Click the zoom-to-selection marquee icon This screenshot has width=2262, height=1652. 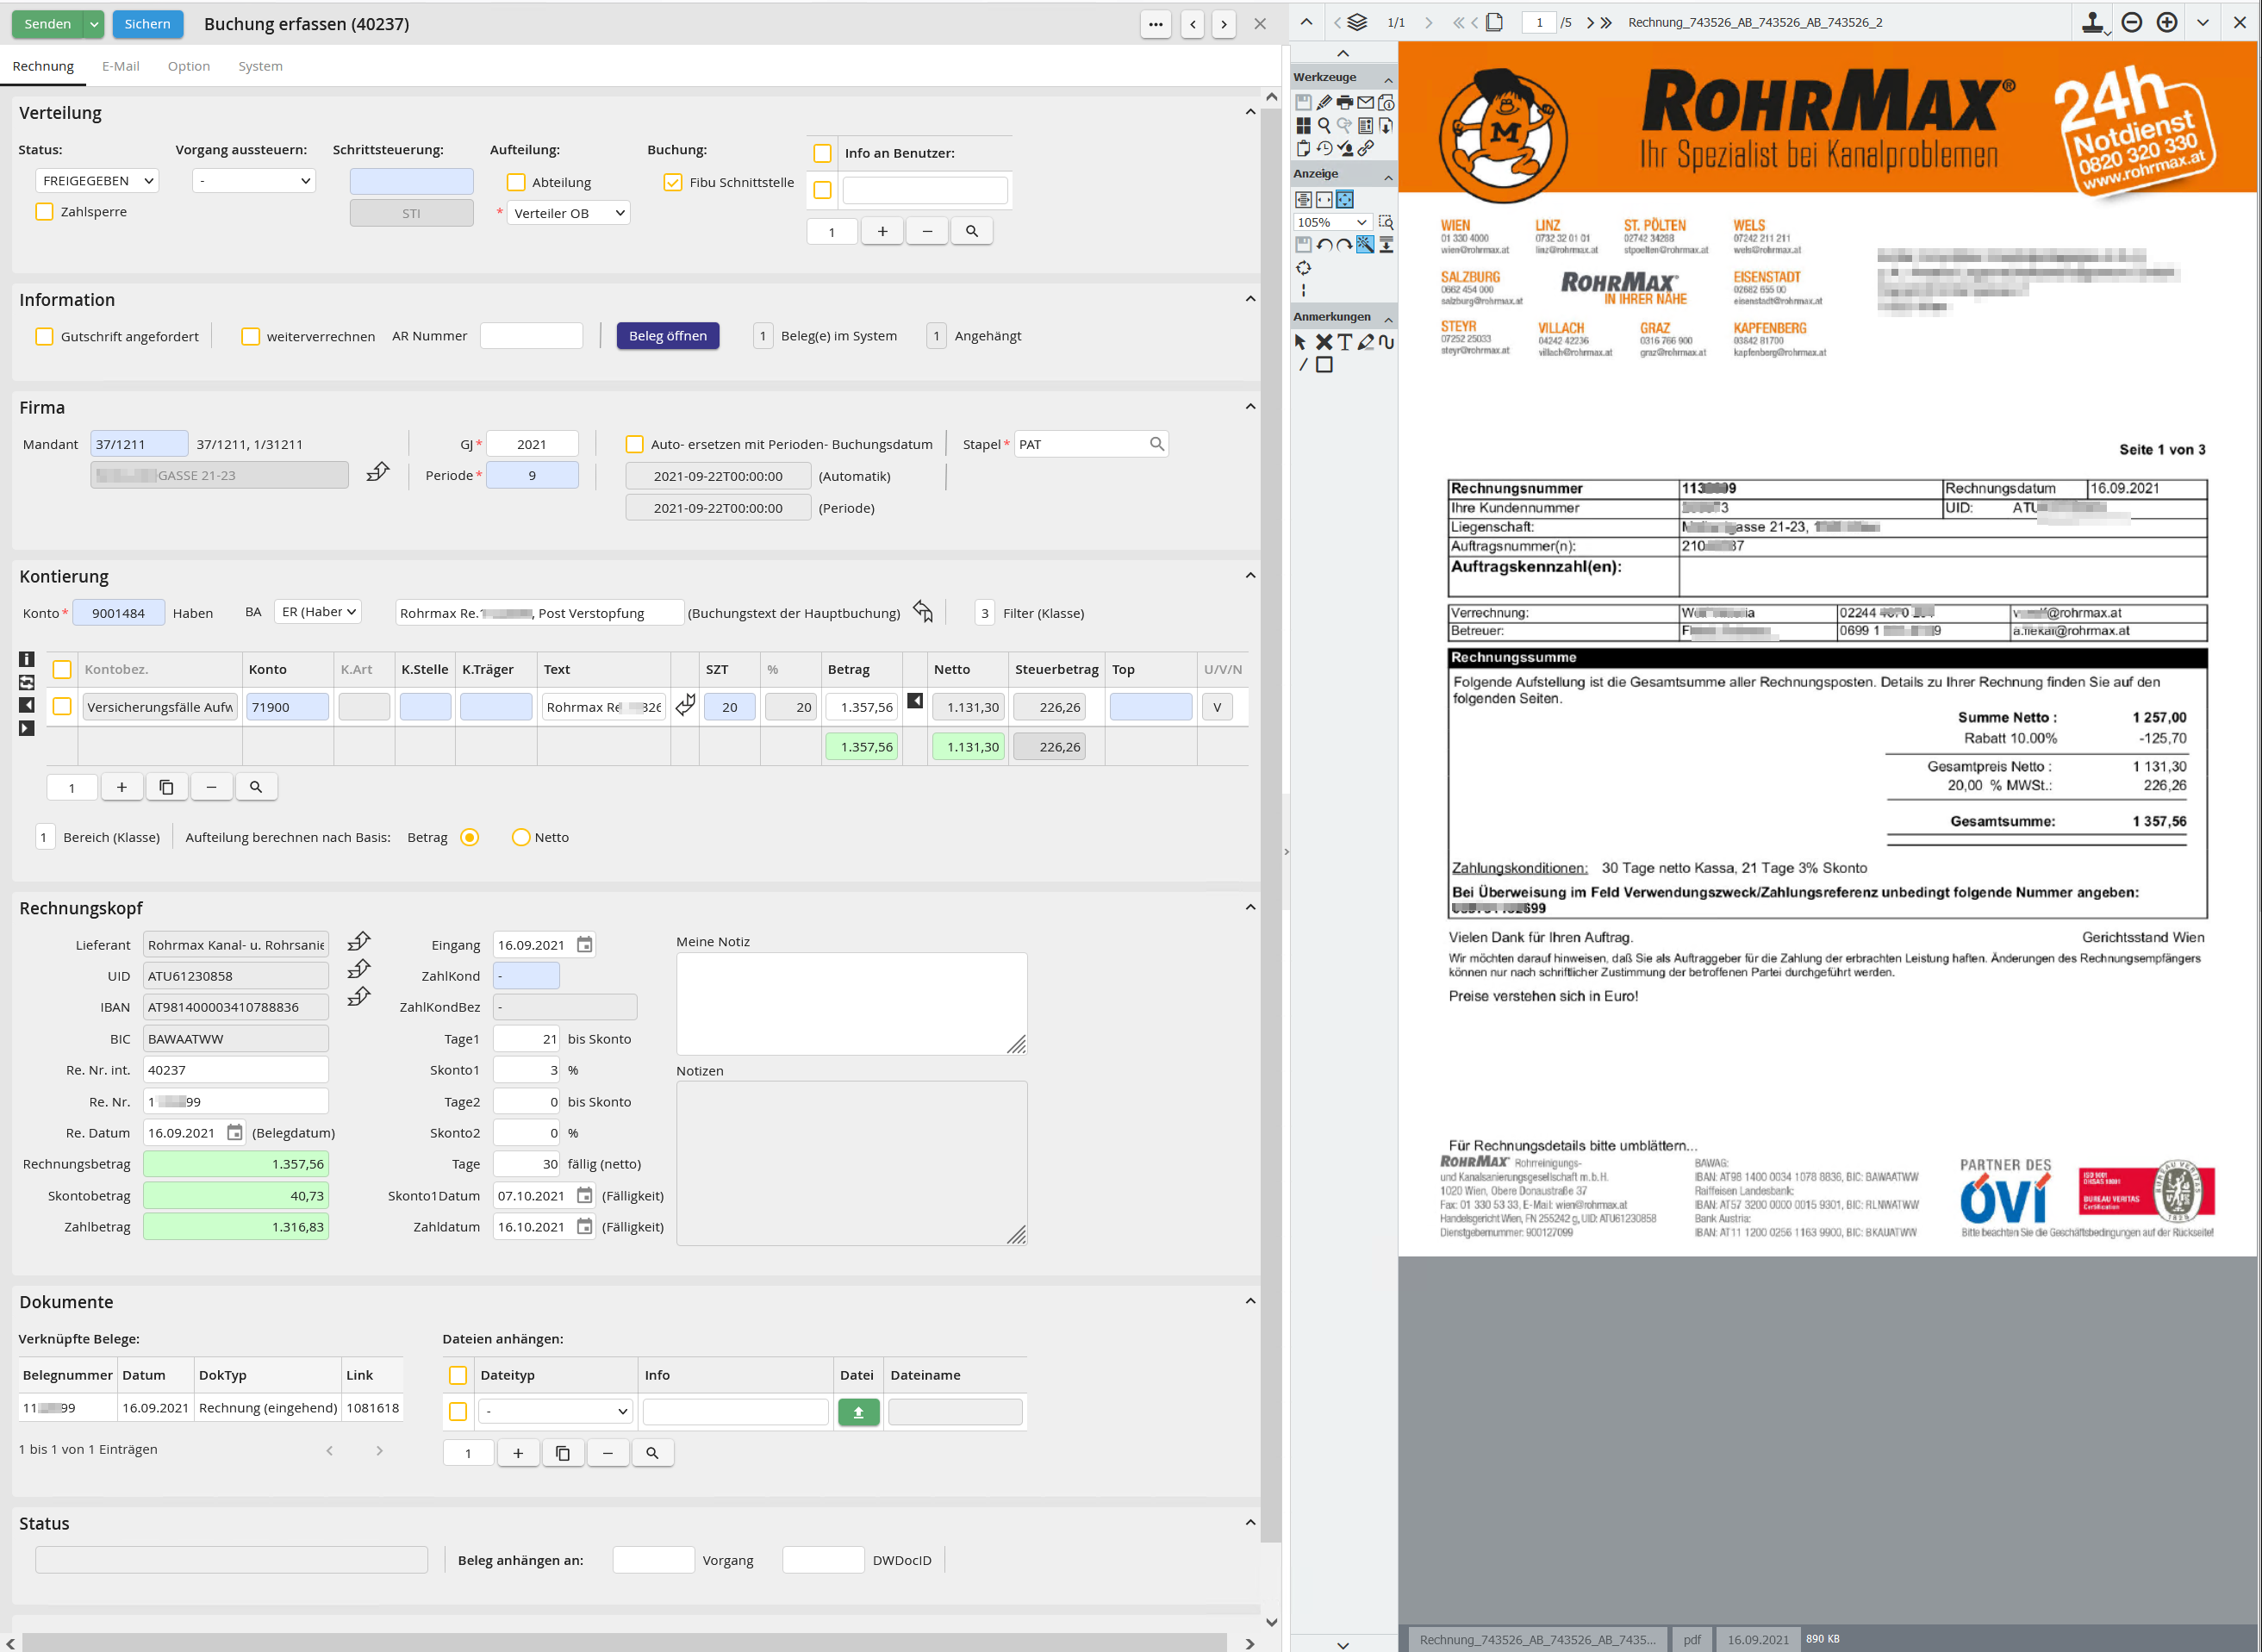[x=1386, y=222]
